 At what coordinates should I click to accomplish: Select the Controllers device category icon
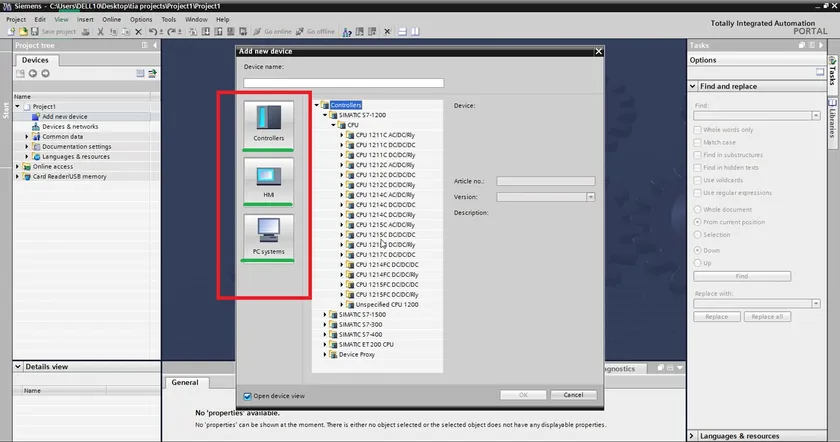(x=268, y=123)
